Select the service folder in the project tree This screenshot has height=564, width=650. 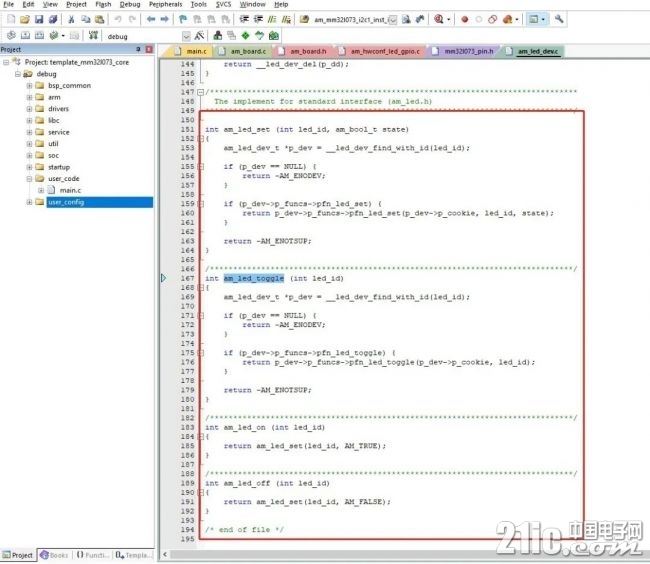tap(58, 132)
